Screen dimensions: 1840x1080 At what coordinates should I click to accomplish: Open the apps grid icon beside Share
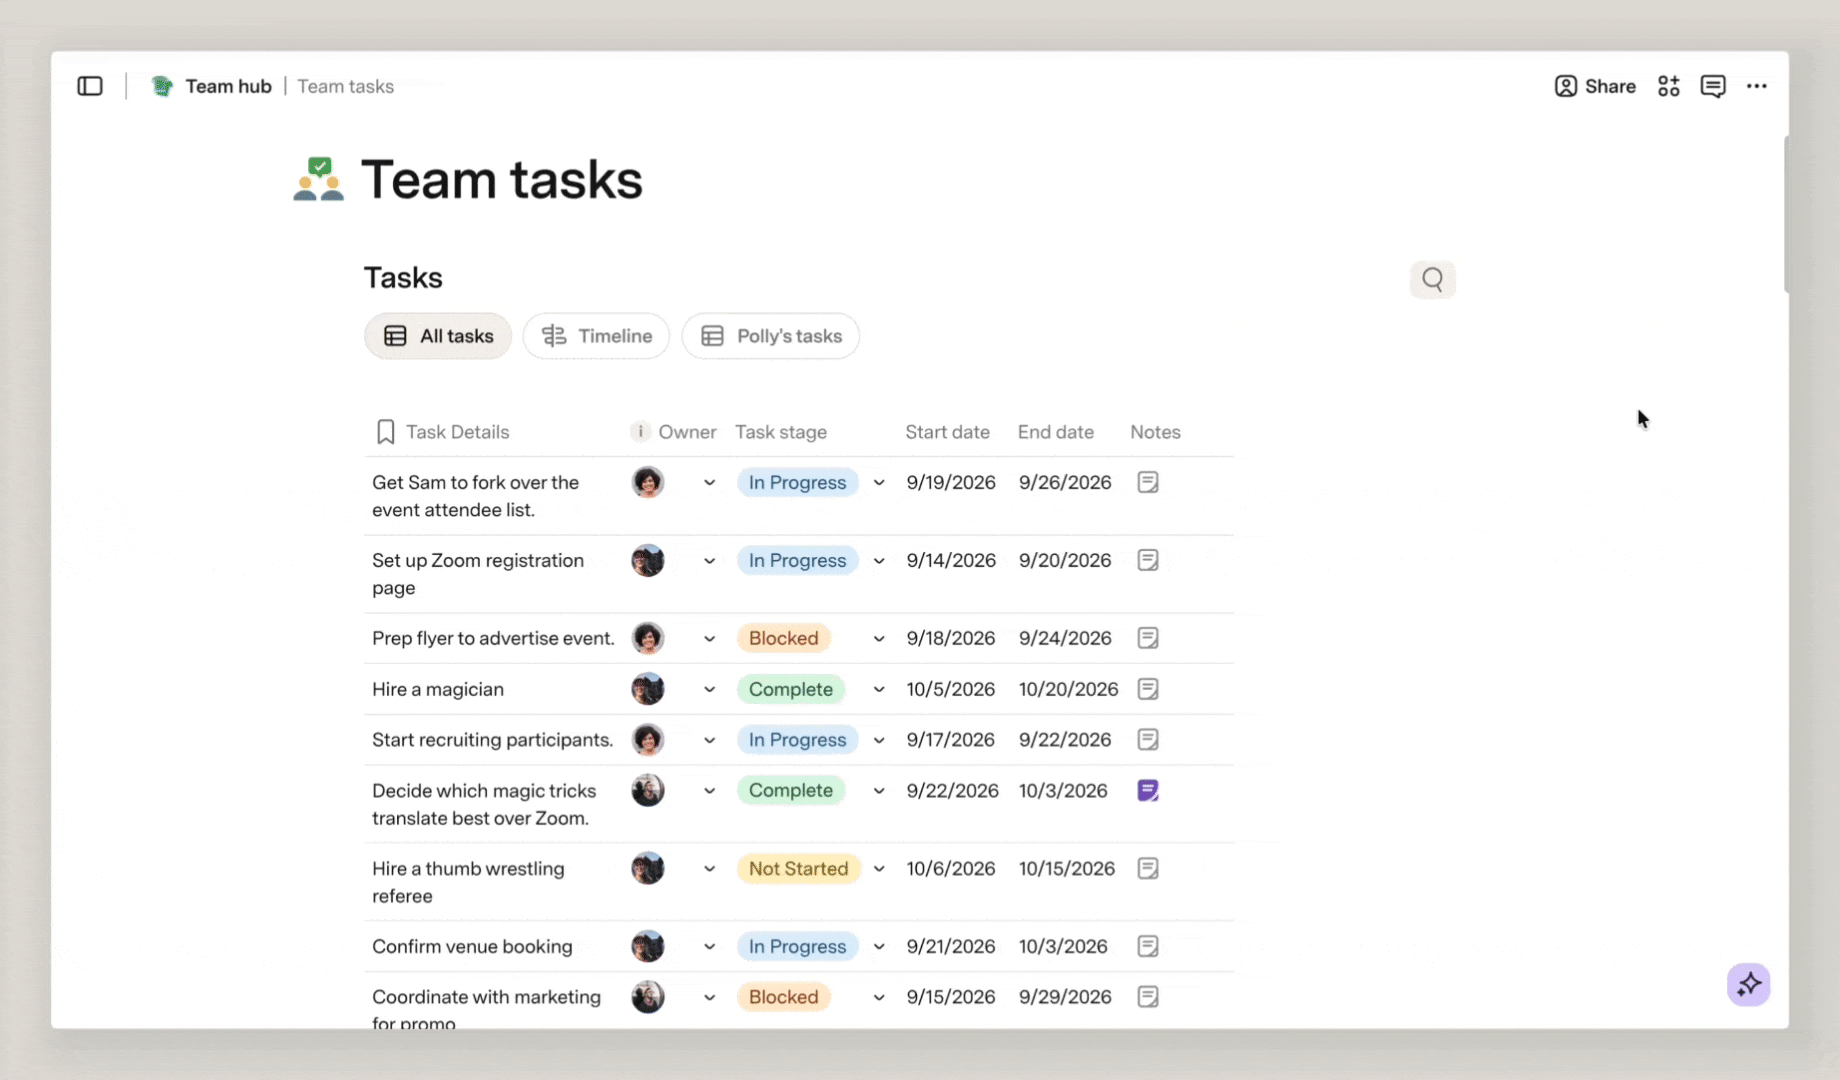point(1668,86)
